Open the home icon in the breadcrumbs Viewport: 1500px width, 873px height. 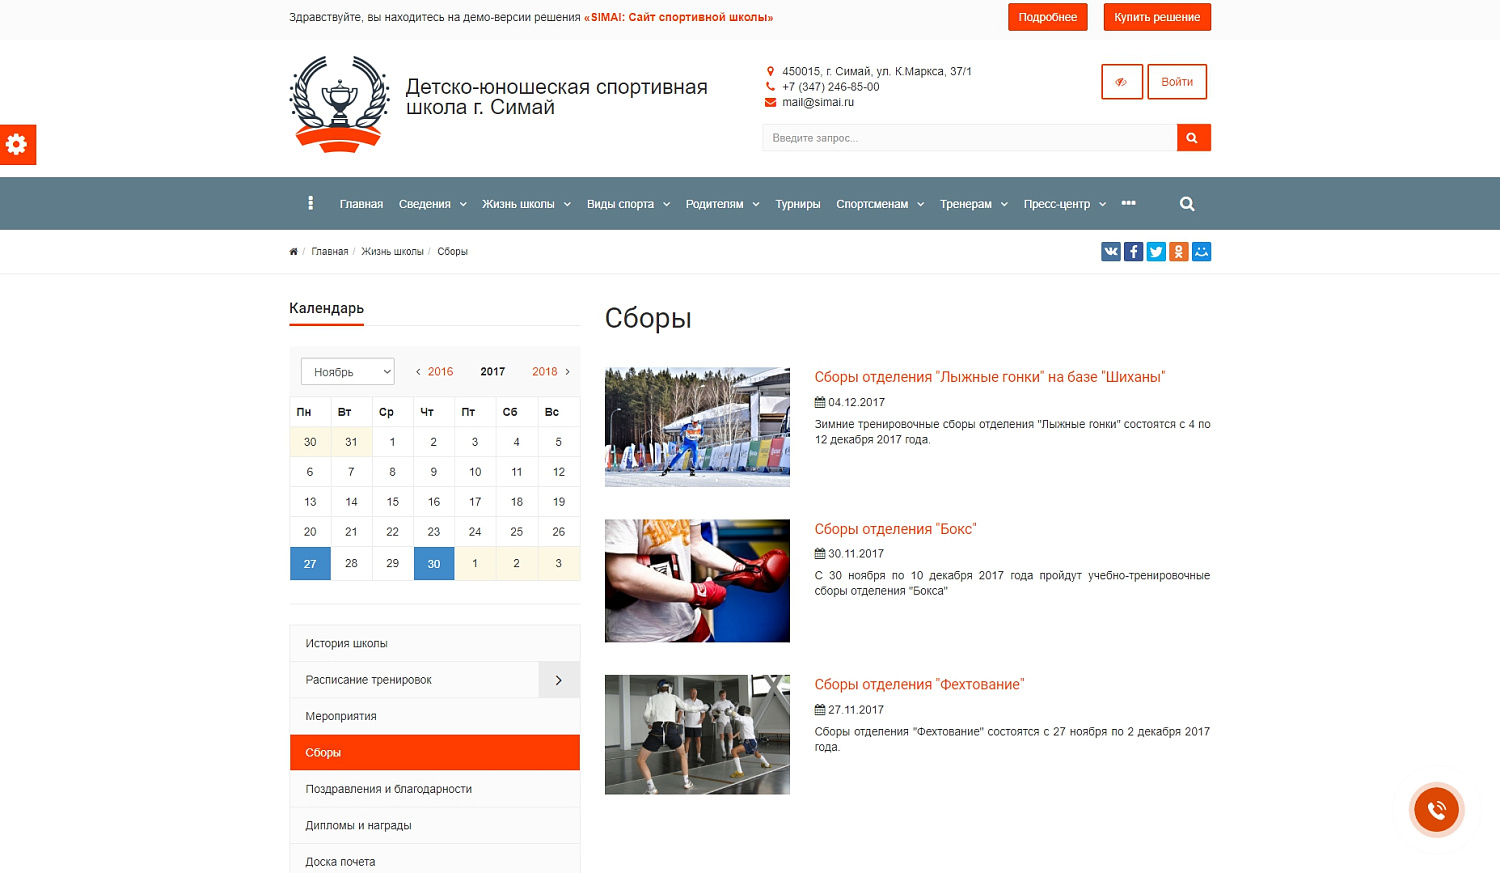point(292,251)
